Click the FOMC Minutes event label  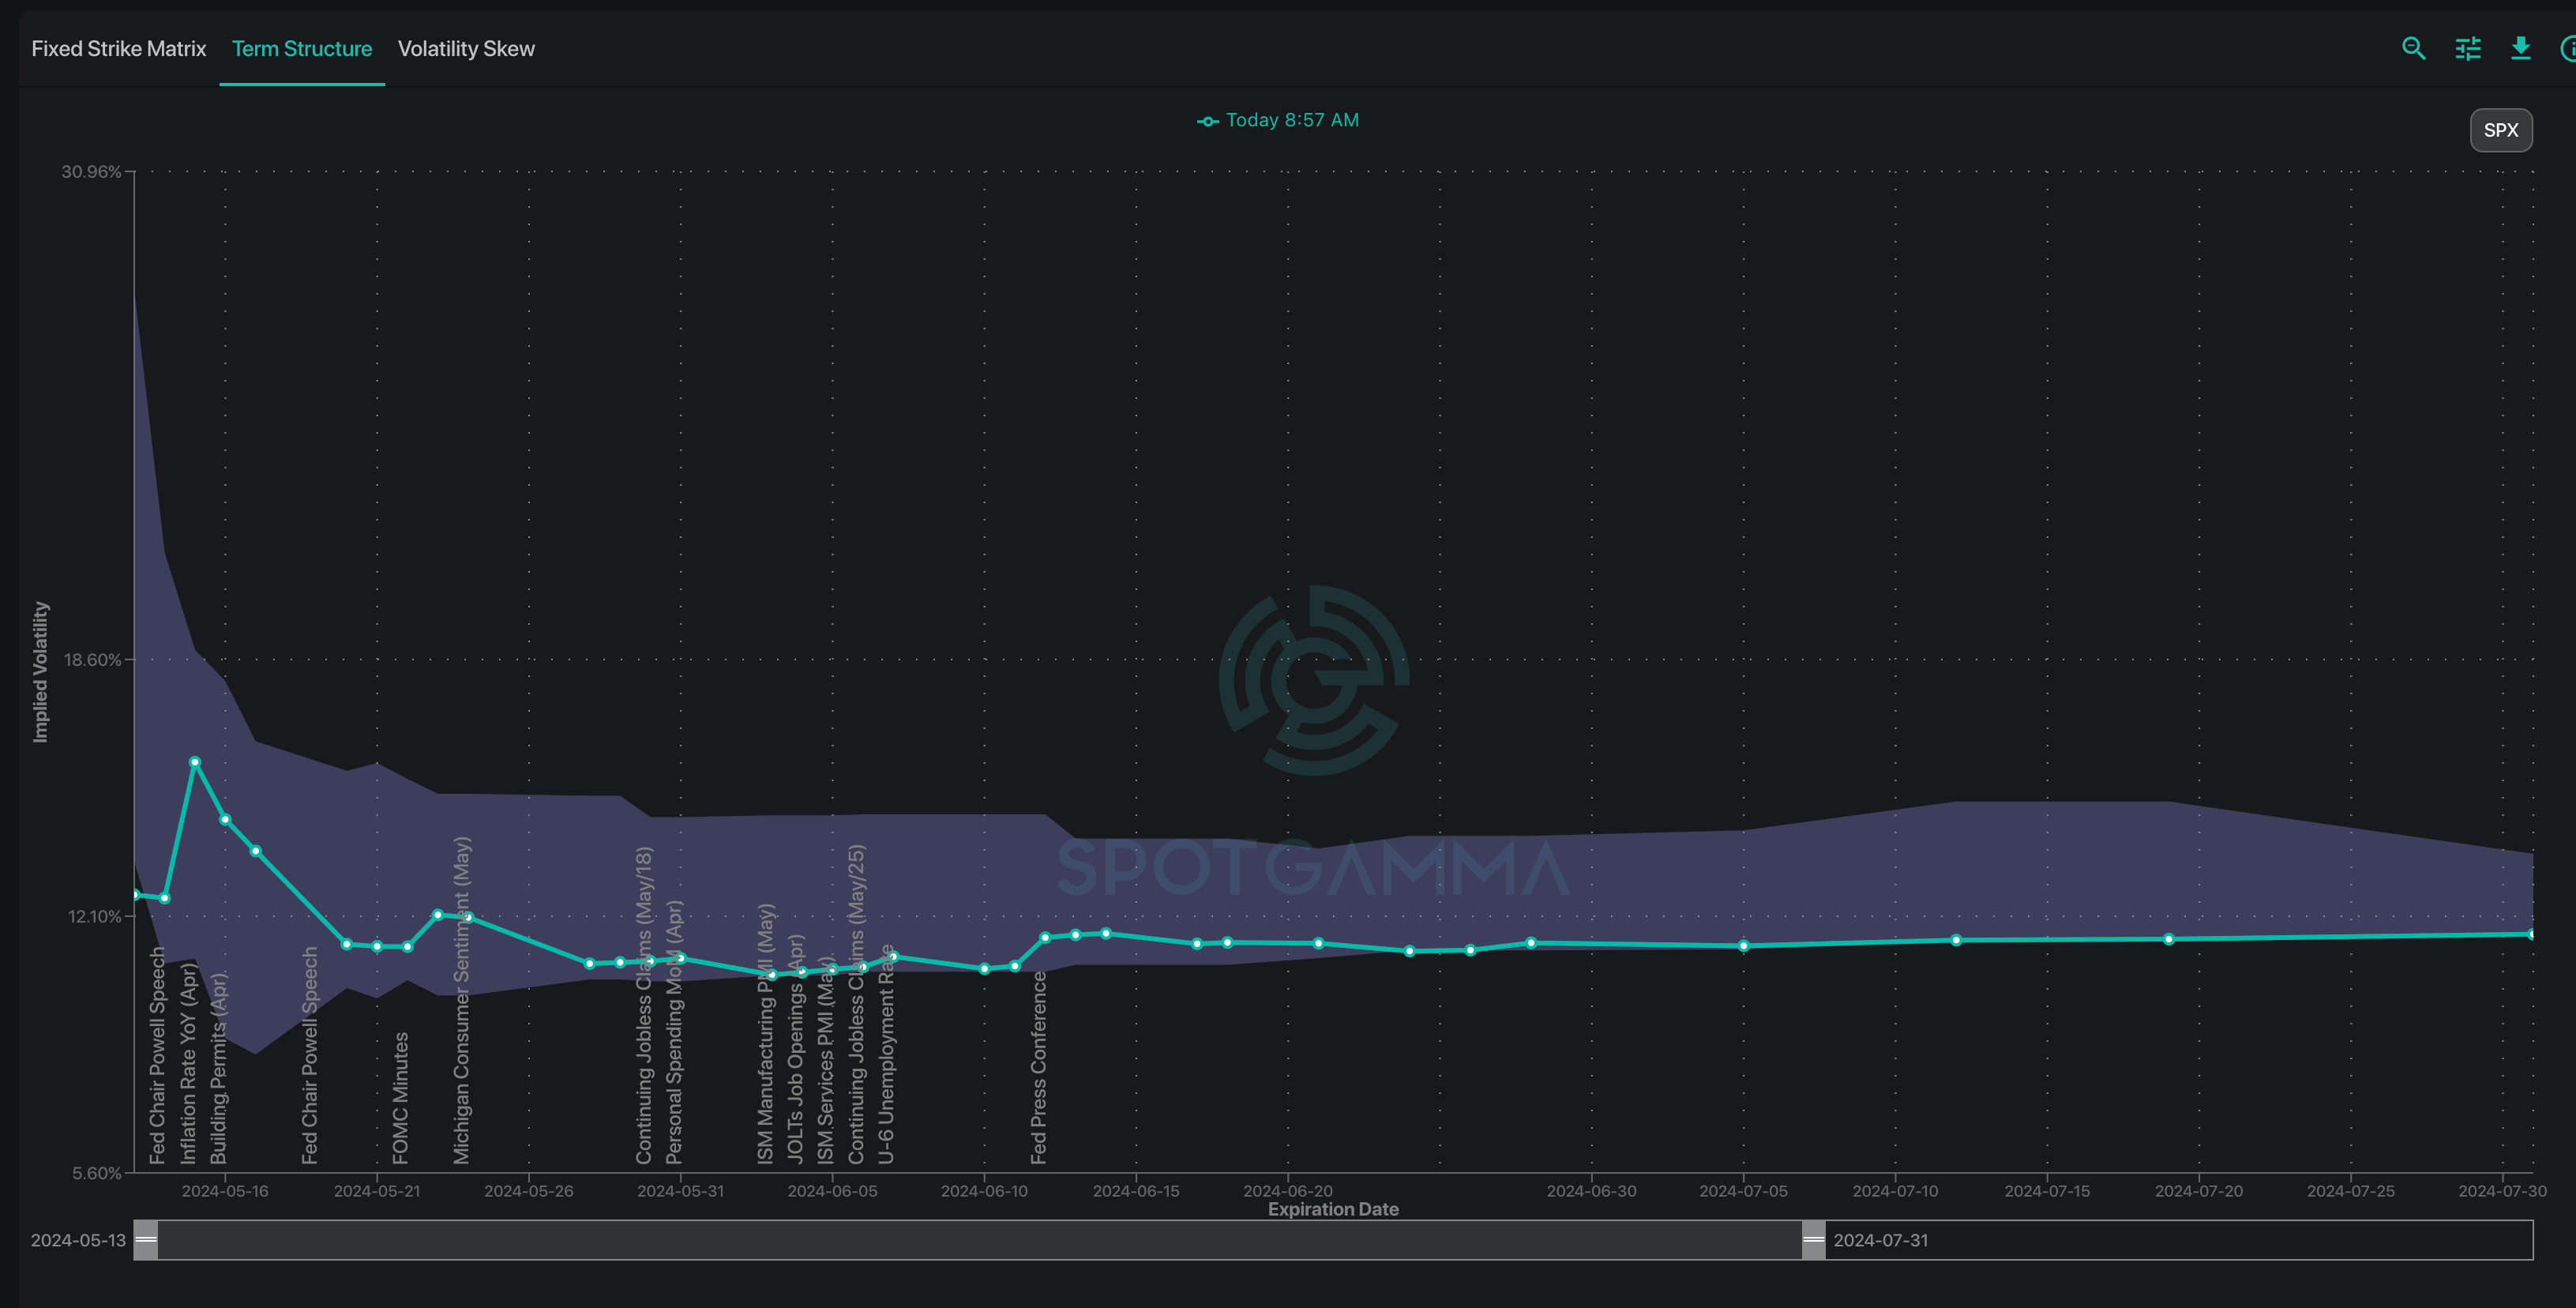click(400, 1098)
